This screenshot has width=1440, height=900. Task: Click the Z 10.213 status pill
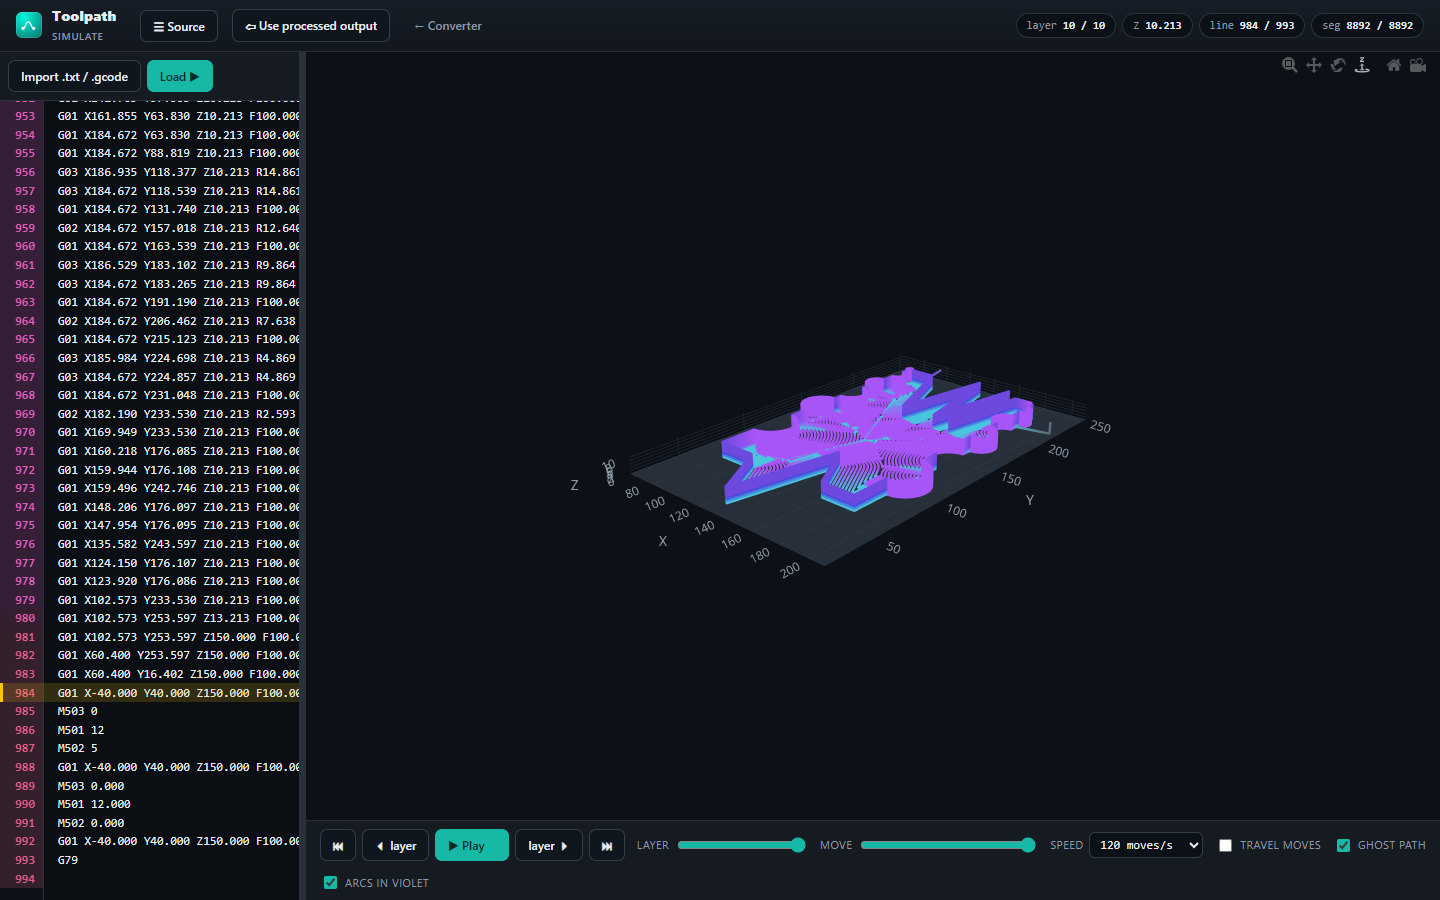[1157, 26]
